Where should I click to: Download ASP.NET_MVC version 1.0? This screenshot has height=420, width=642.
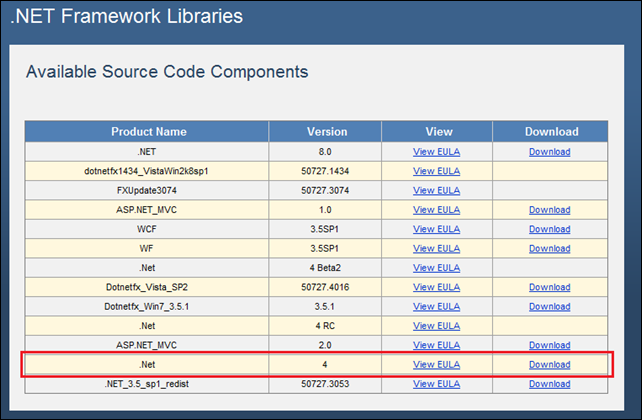[x=549, y=210]
